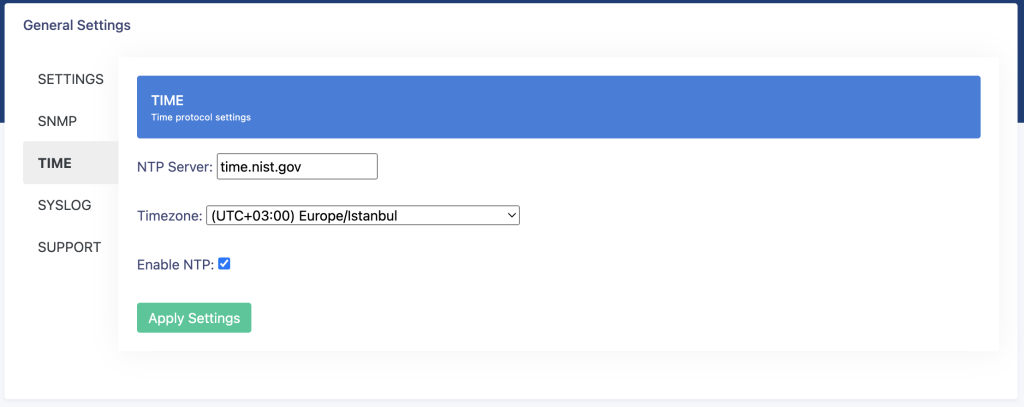Click the TIME title in blue banner
The width and height of the screenshot is (1024, 407).
(x=167, y=101)
